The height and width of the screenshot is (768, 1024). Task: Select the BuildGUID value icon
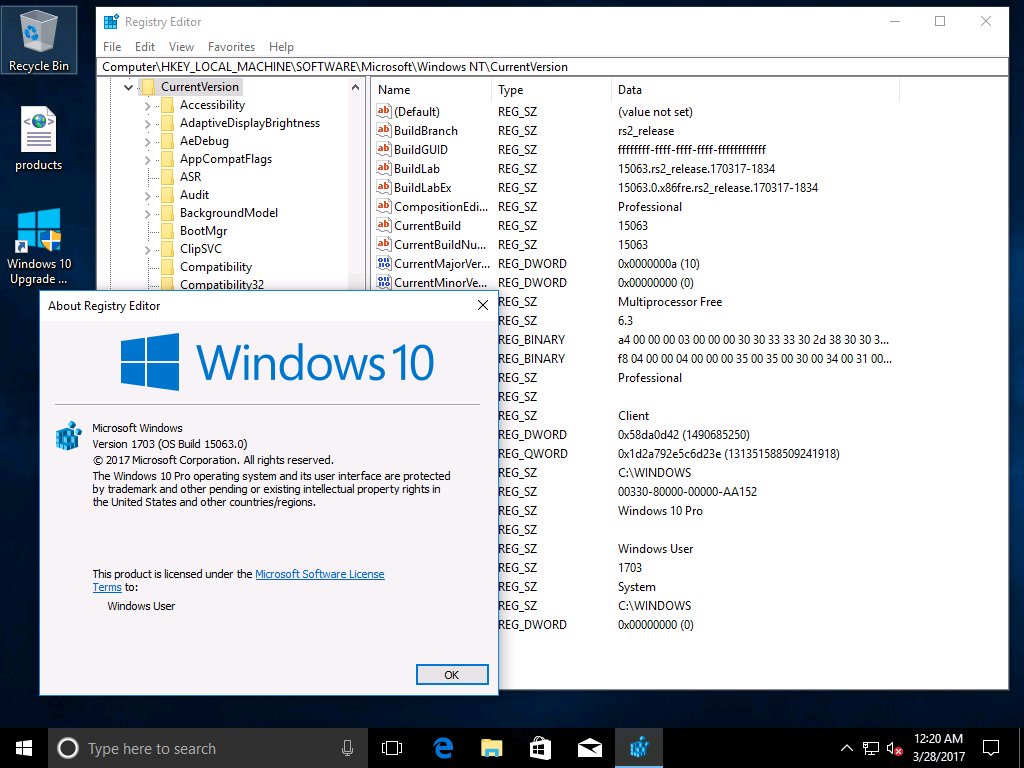pos(384,150)
